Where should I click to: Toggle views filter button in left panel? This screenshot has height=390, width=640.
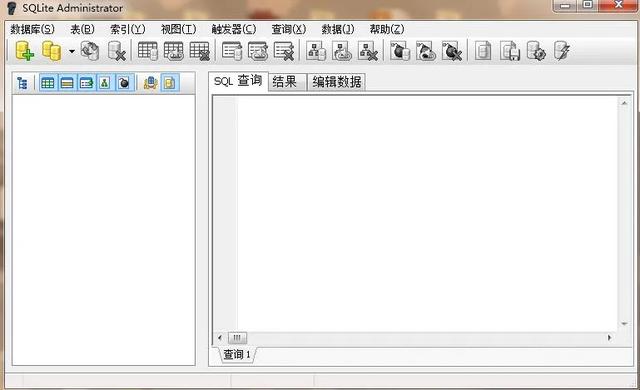(x=86, y=83)
